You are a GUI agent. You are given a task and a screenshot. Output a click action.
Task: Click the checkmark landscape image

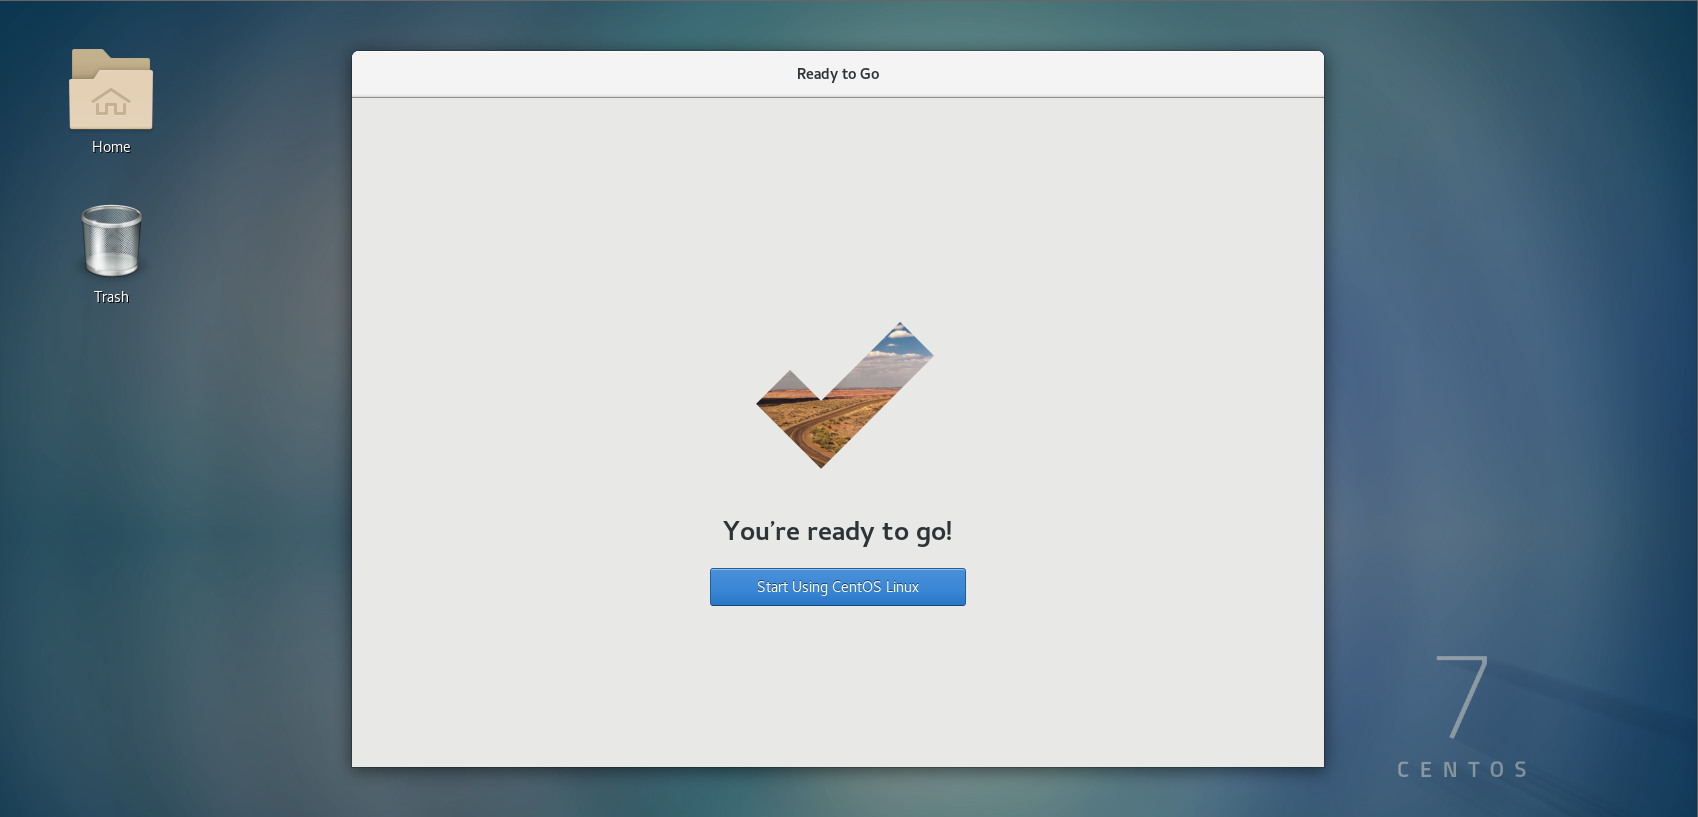point(844,395)
